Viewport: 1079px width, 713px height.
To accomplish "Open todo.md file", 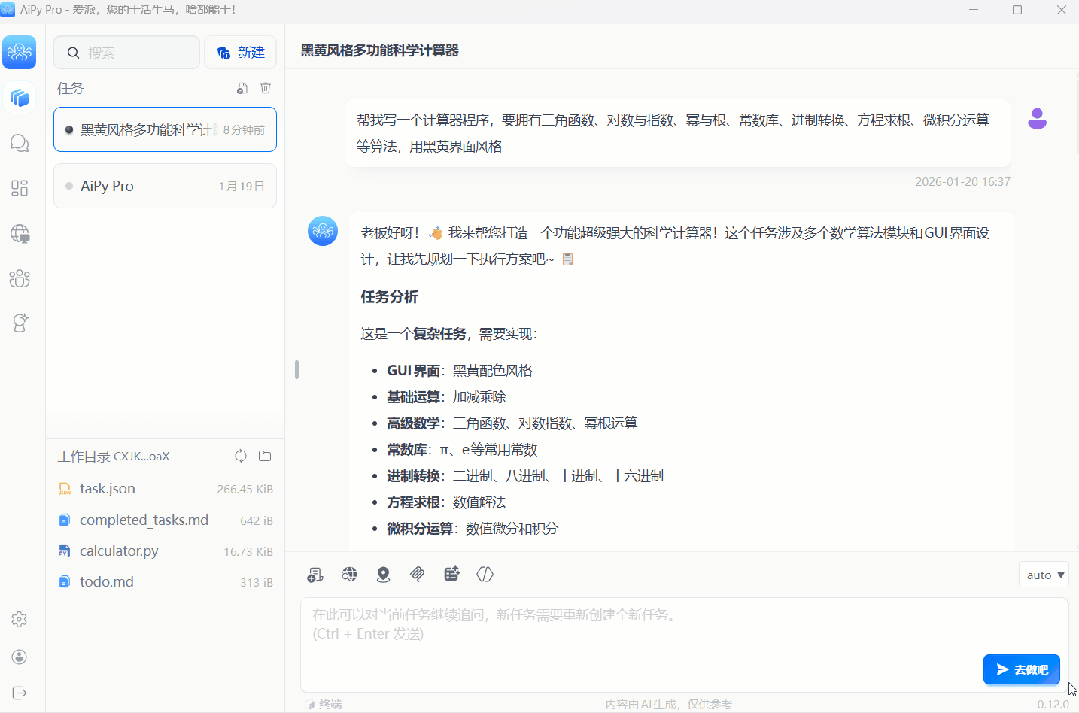I will [165, 582].
